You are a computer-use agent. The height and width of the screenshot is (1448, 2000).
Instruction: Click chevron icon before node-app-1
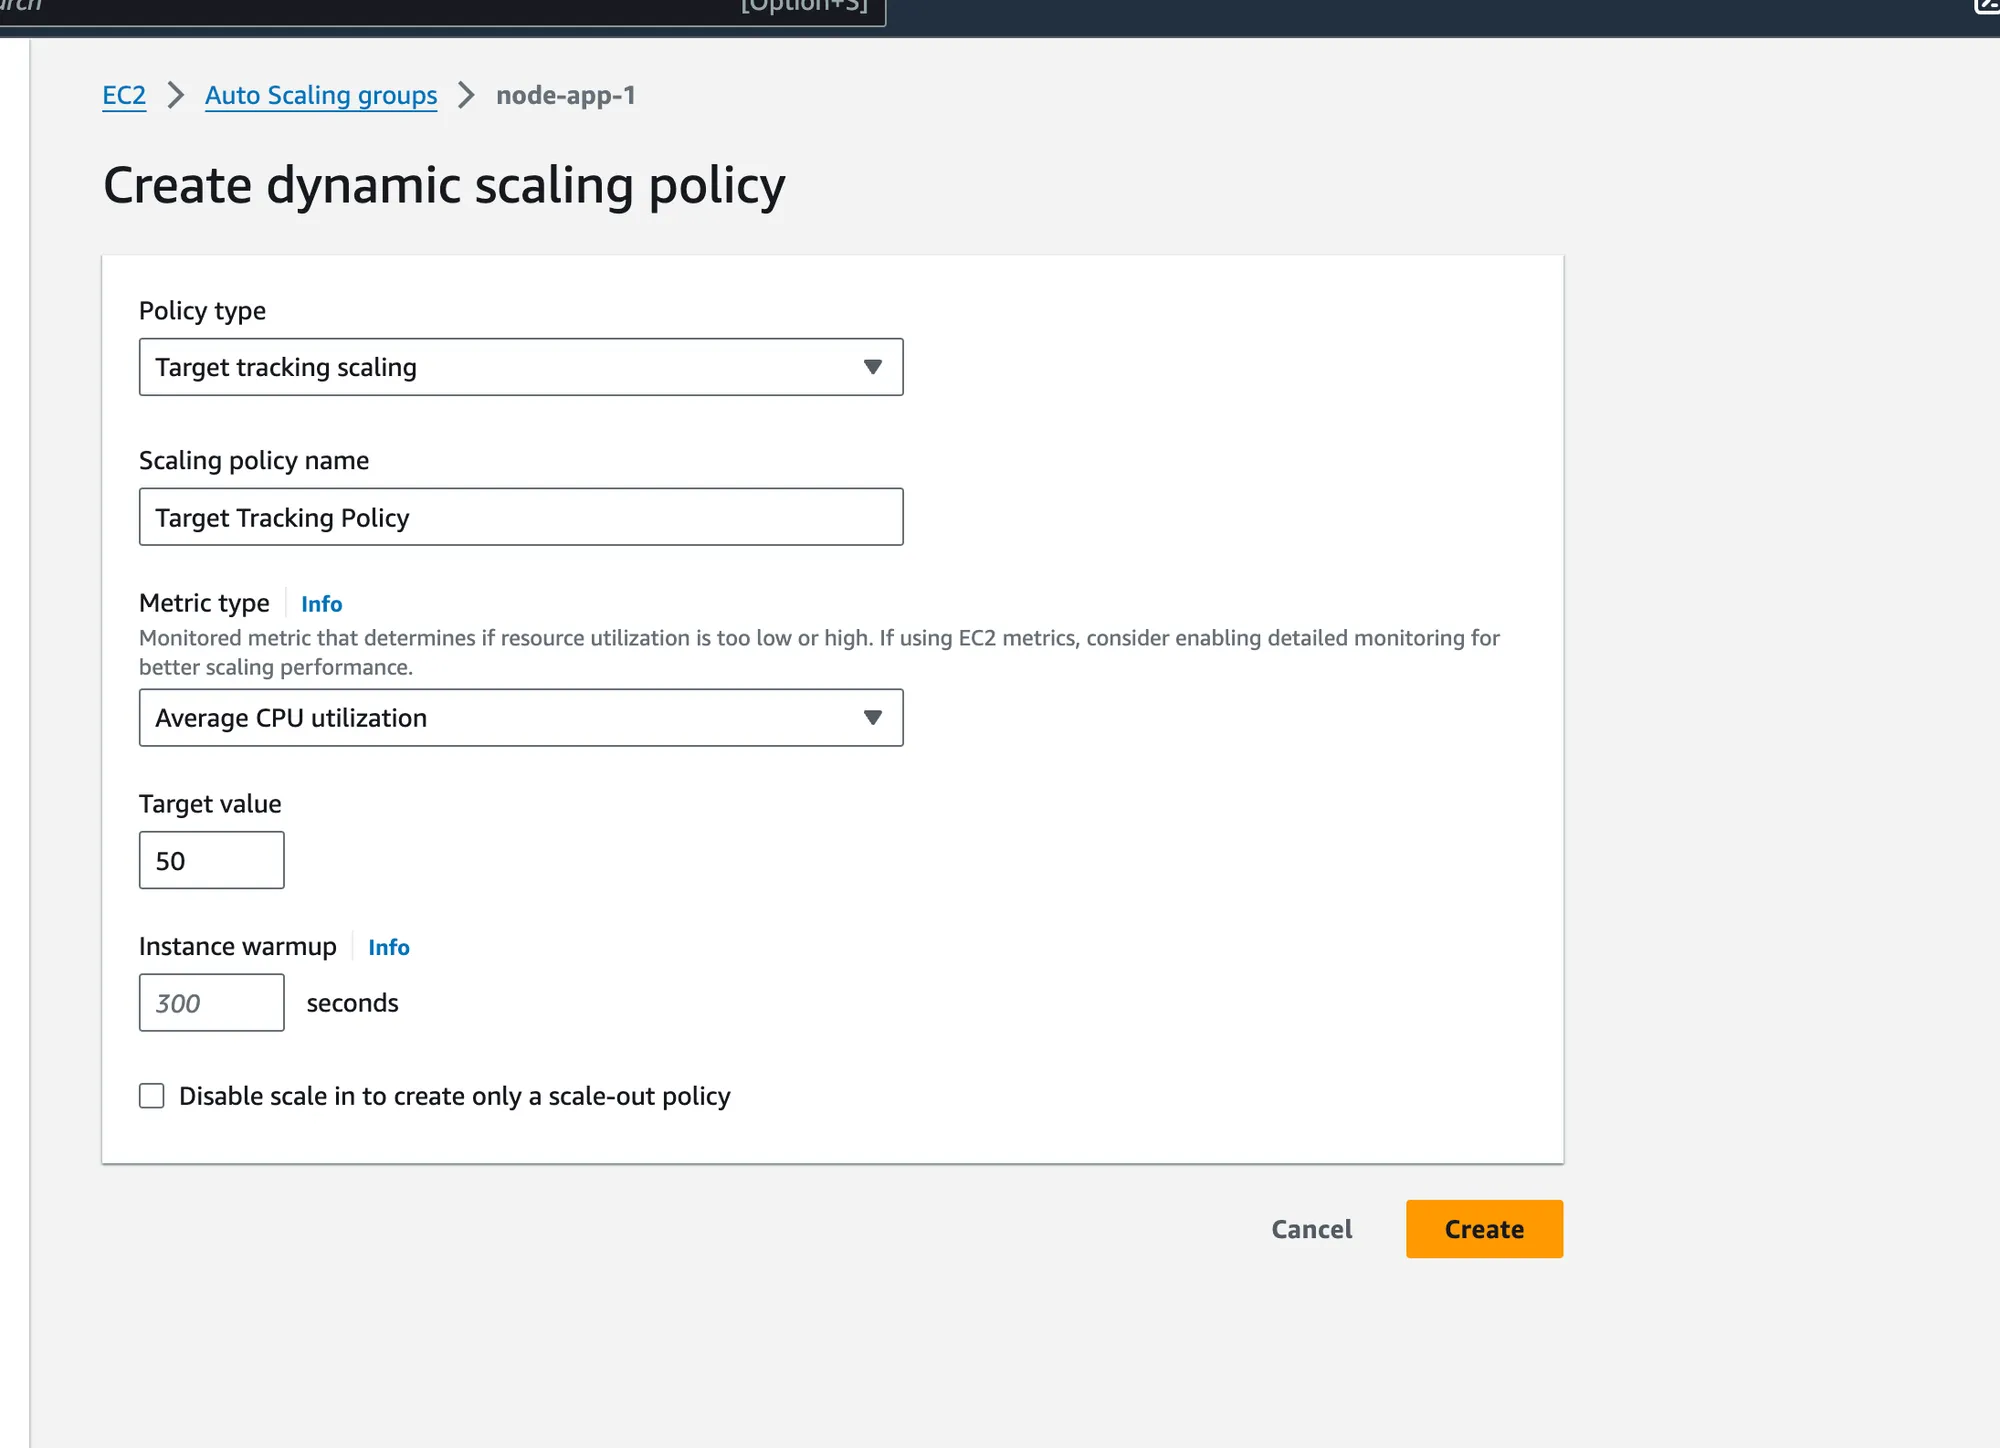466,96
